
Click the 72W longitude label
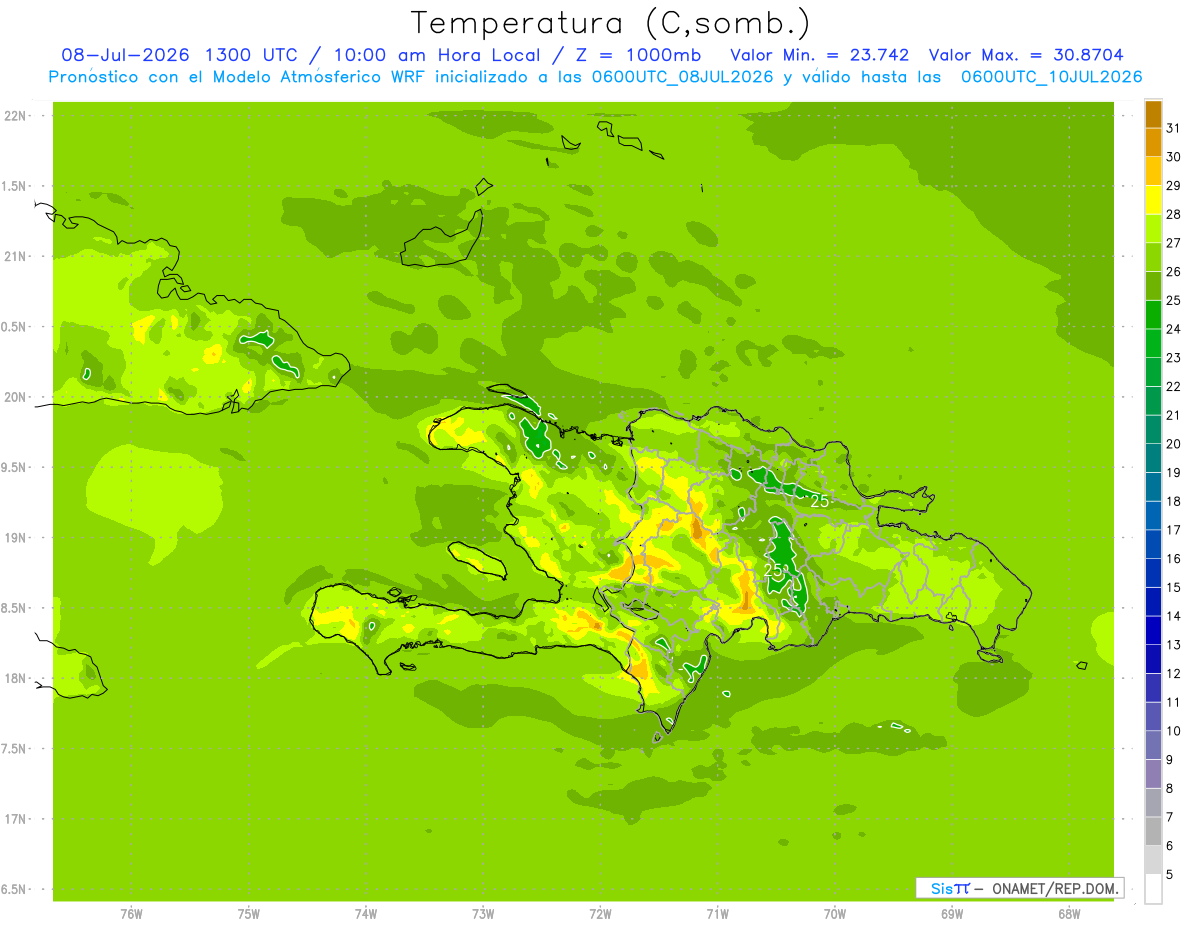600,913
